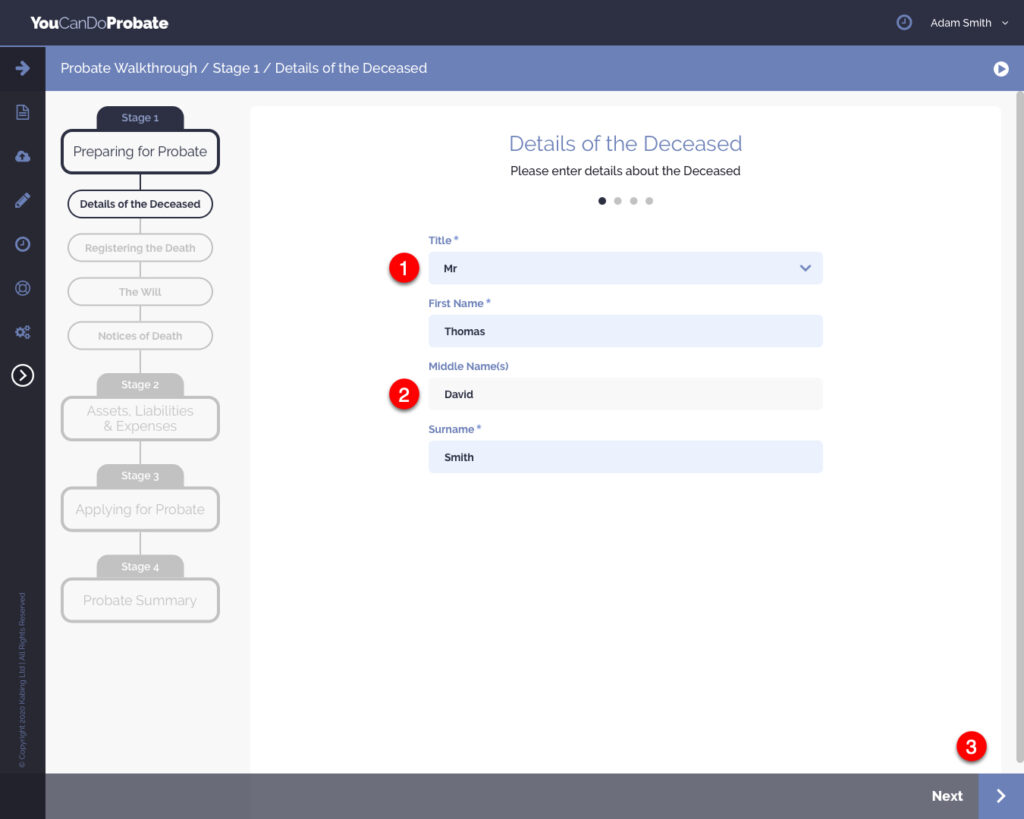Click the Surname field containing Smith
This screenshot has width=1024, height=819.
(625, 457)
